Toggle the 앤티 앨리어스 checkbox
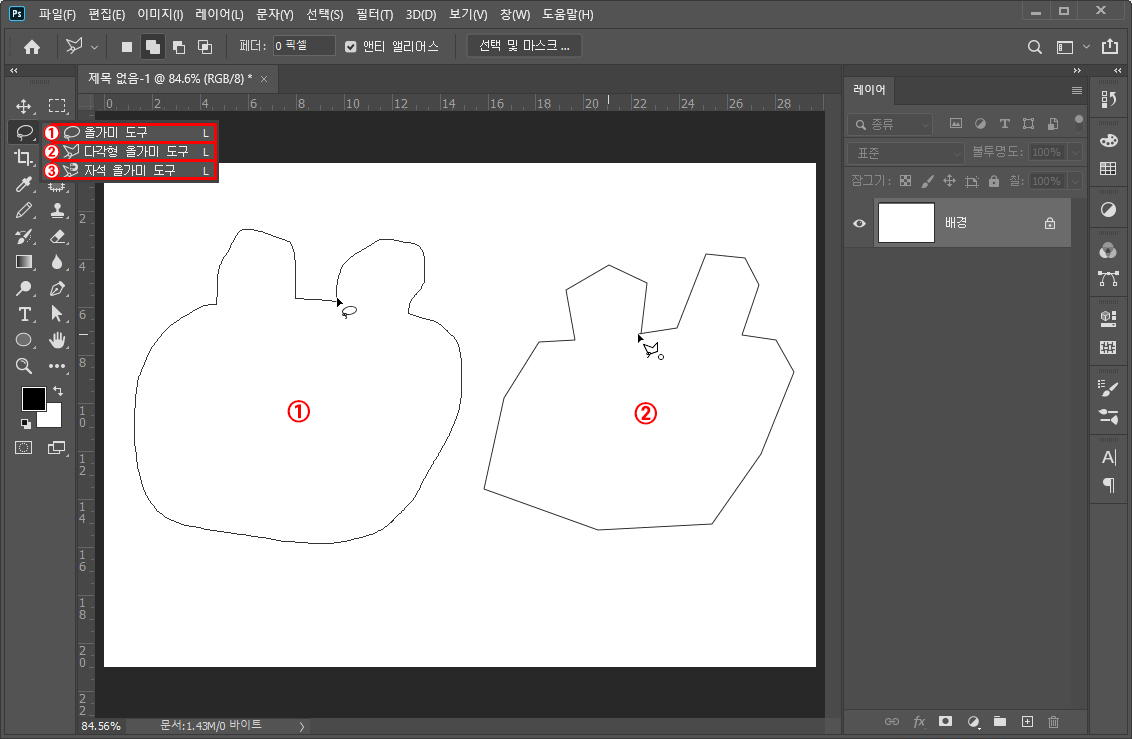Screen dimensions: 1132x739 (x=351, y=47)
